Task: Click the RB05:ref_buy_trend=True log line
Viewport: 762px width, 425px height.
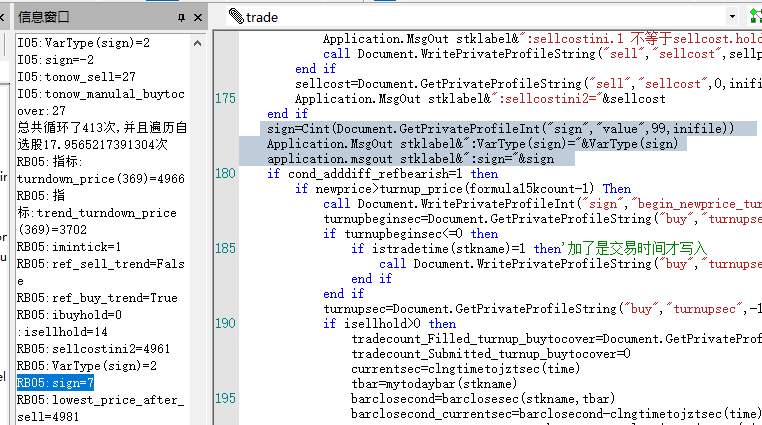Action: 97,297
